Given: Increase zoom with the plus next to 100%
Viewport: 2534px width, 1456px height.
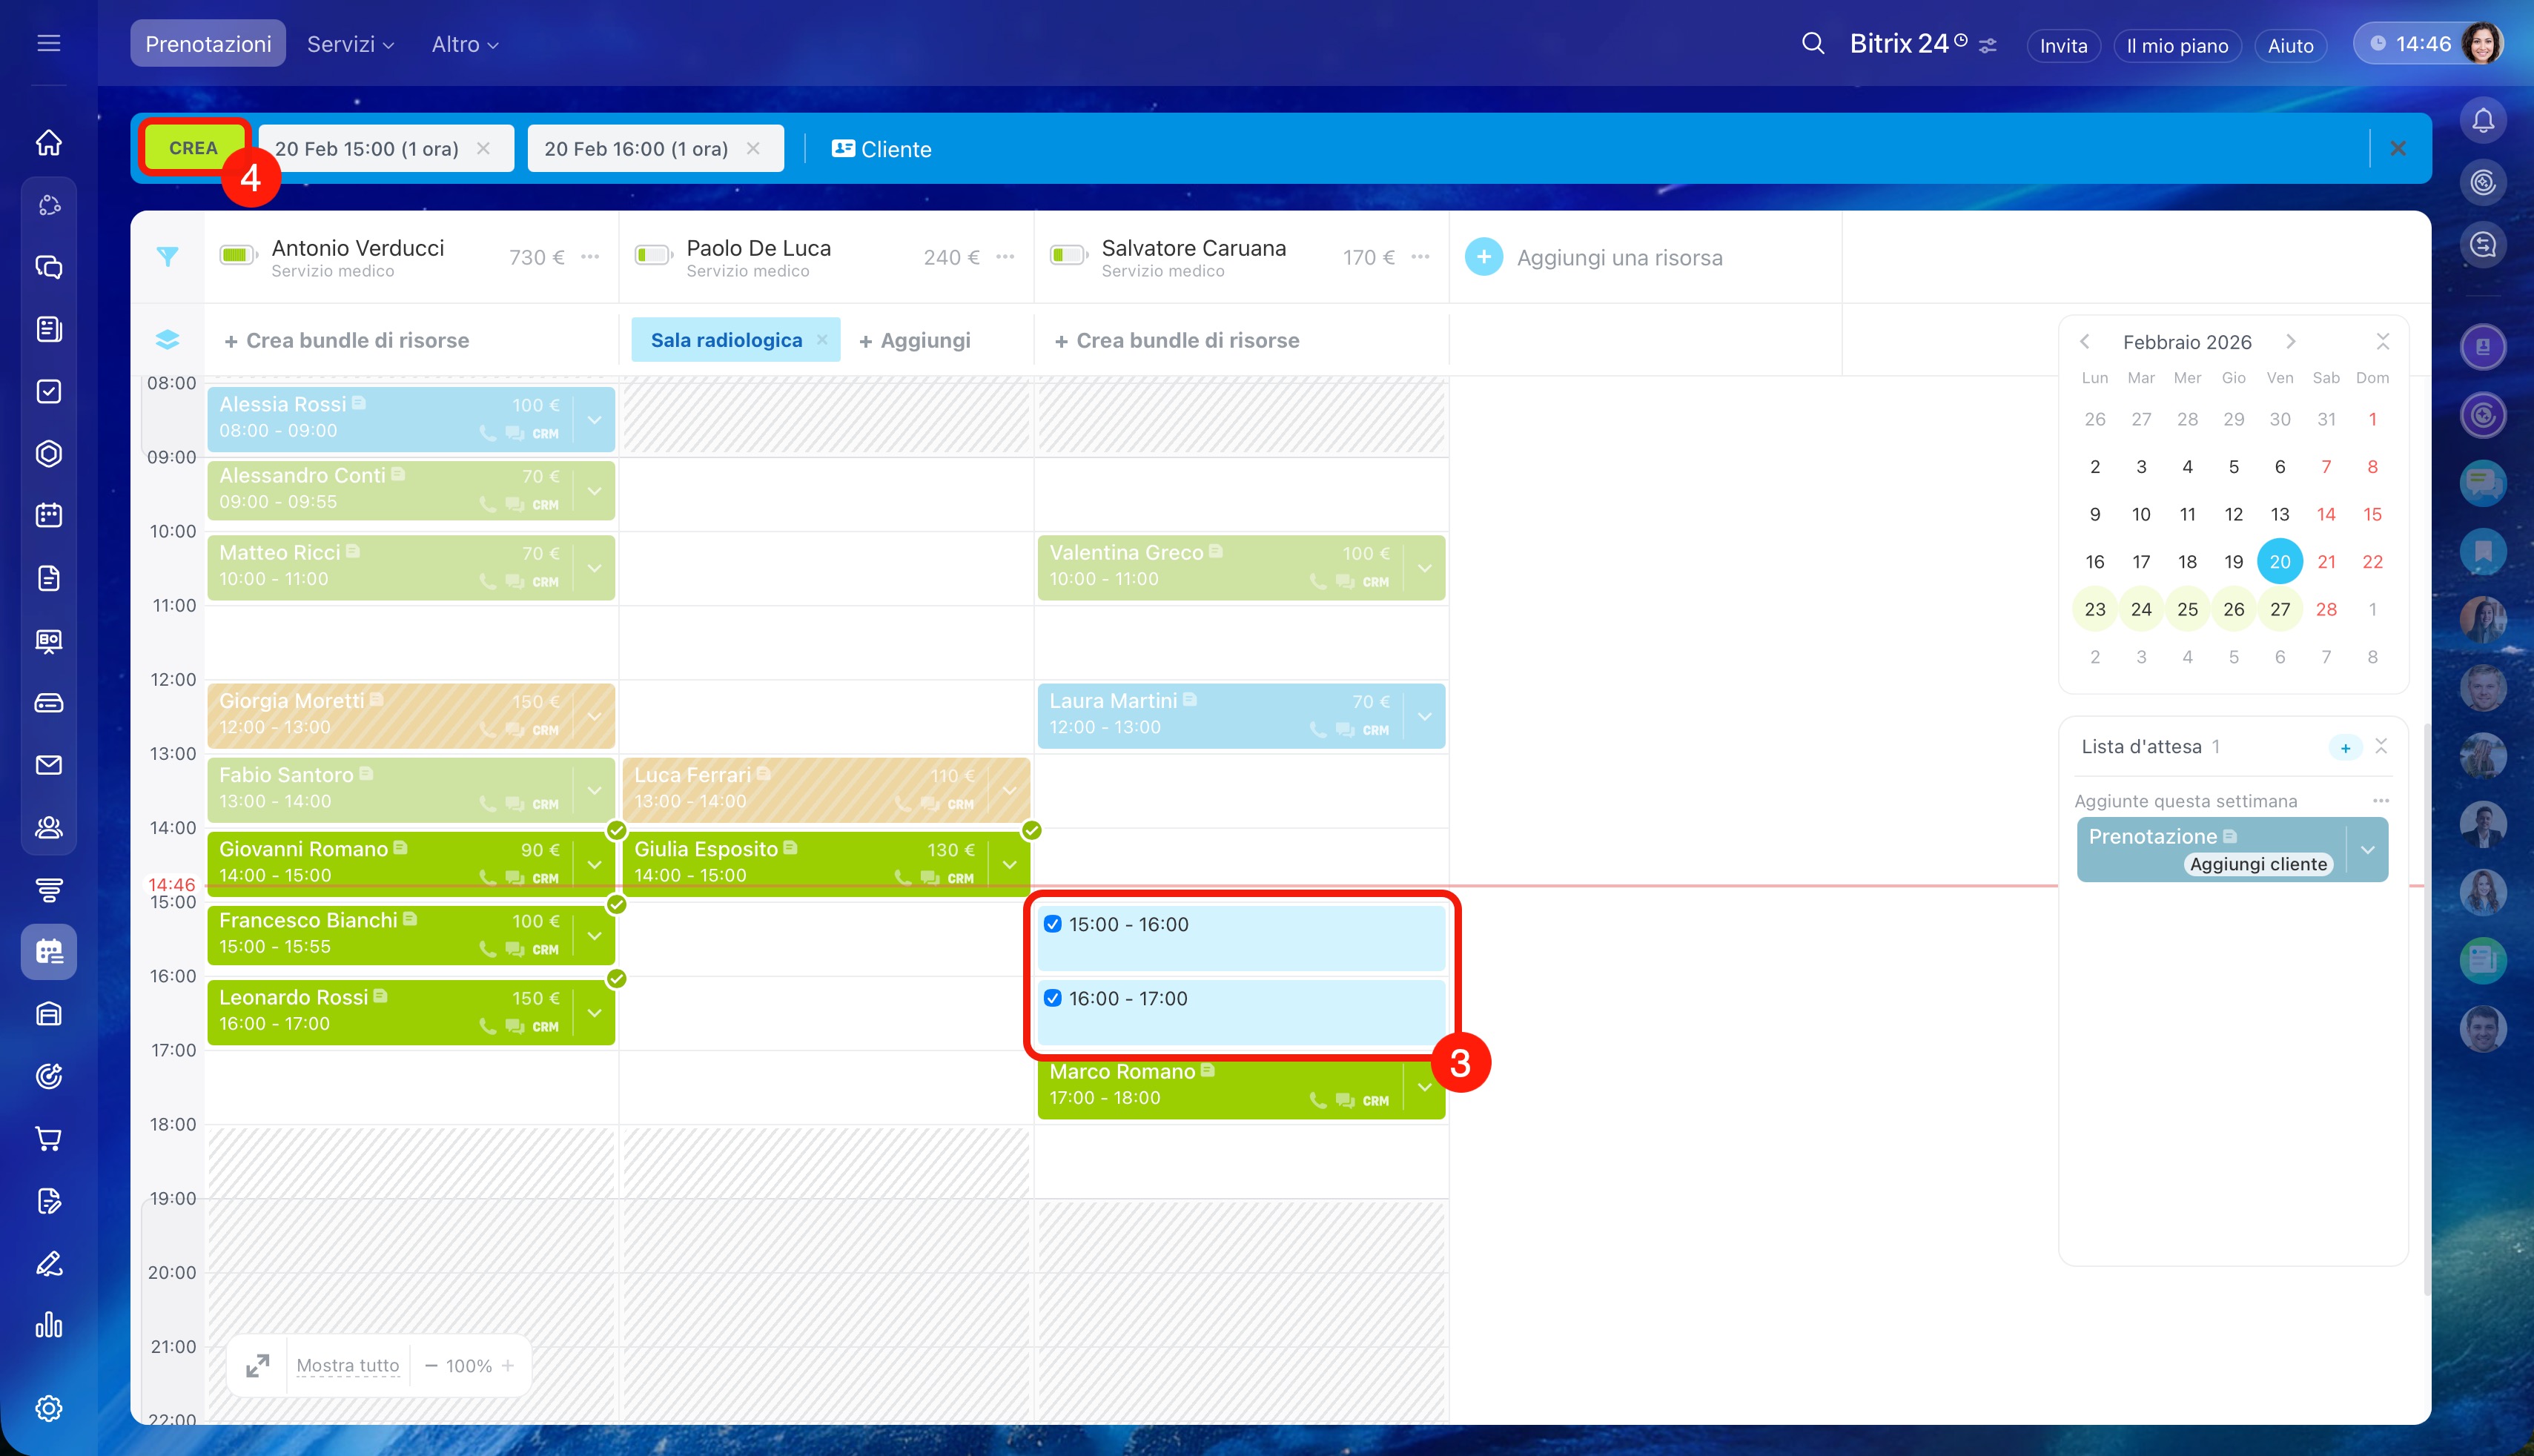Looking at the screenshot, I should (x=508, y=1365).
